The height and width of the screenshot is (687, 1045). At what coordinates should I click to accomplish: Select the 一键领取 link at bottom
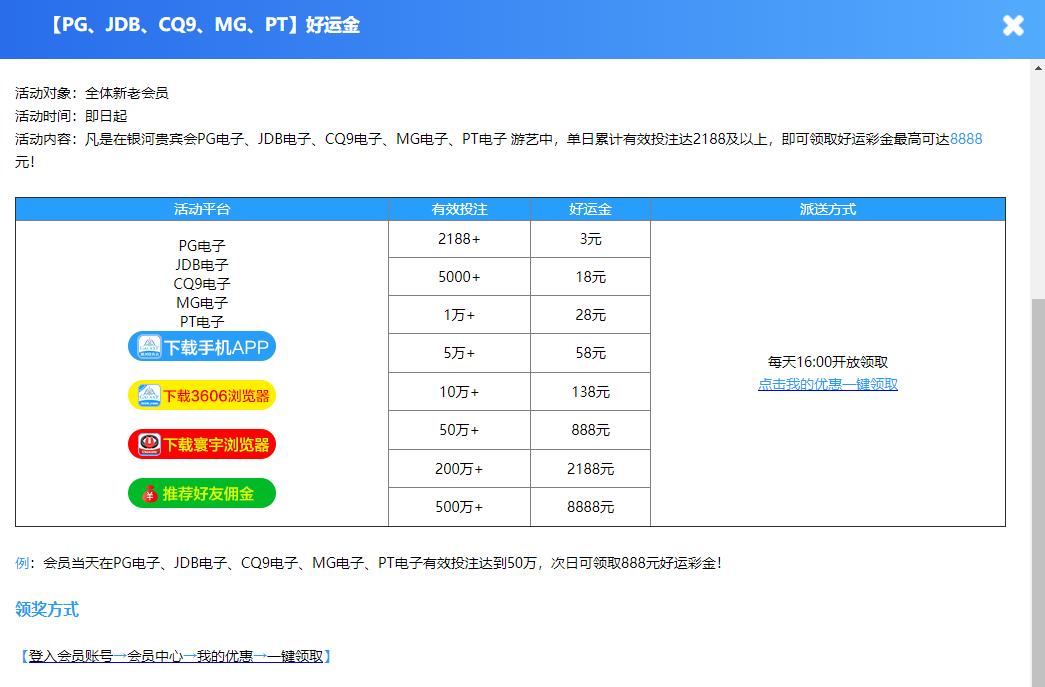point(295,656)
